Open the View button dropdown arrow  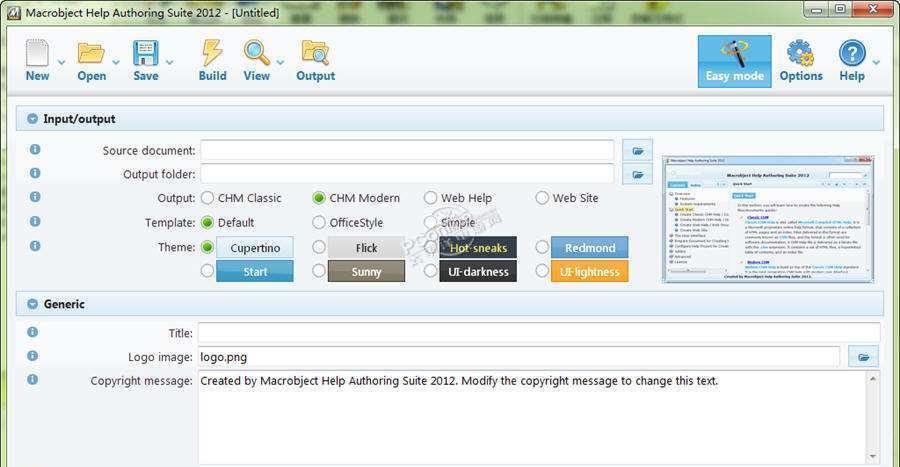pos(280,62)
